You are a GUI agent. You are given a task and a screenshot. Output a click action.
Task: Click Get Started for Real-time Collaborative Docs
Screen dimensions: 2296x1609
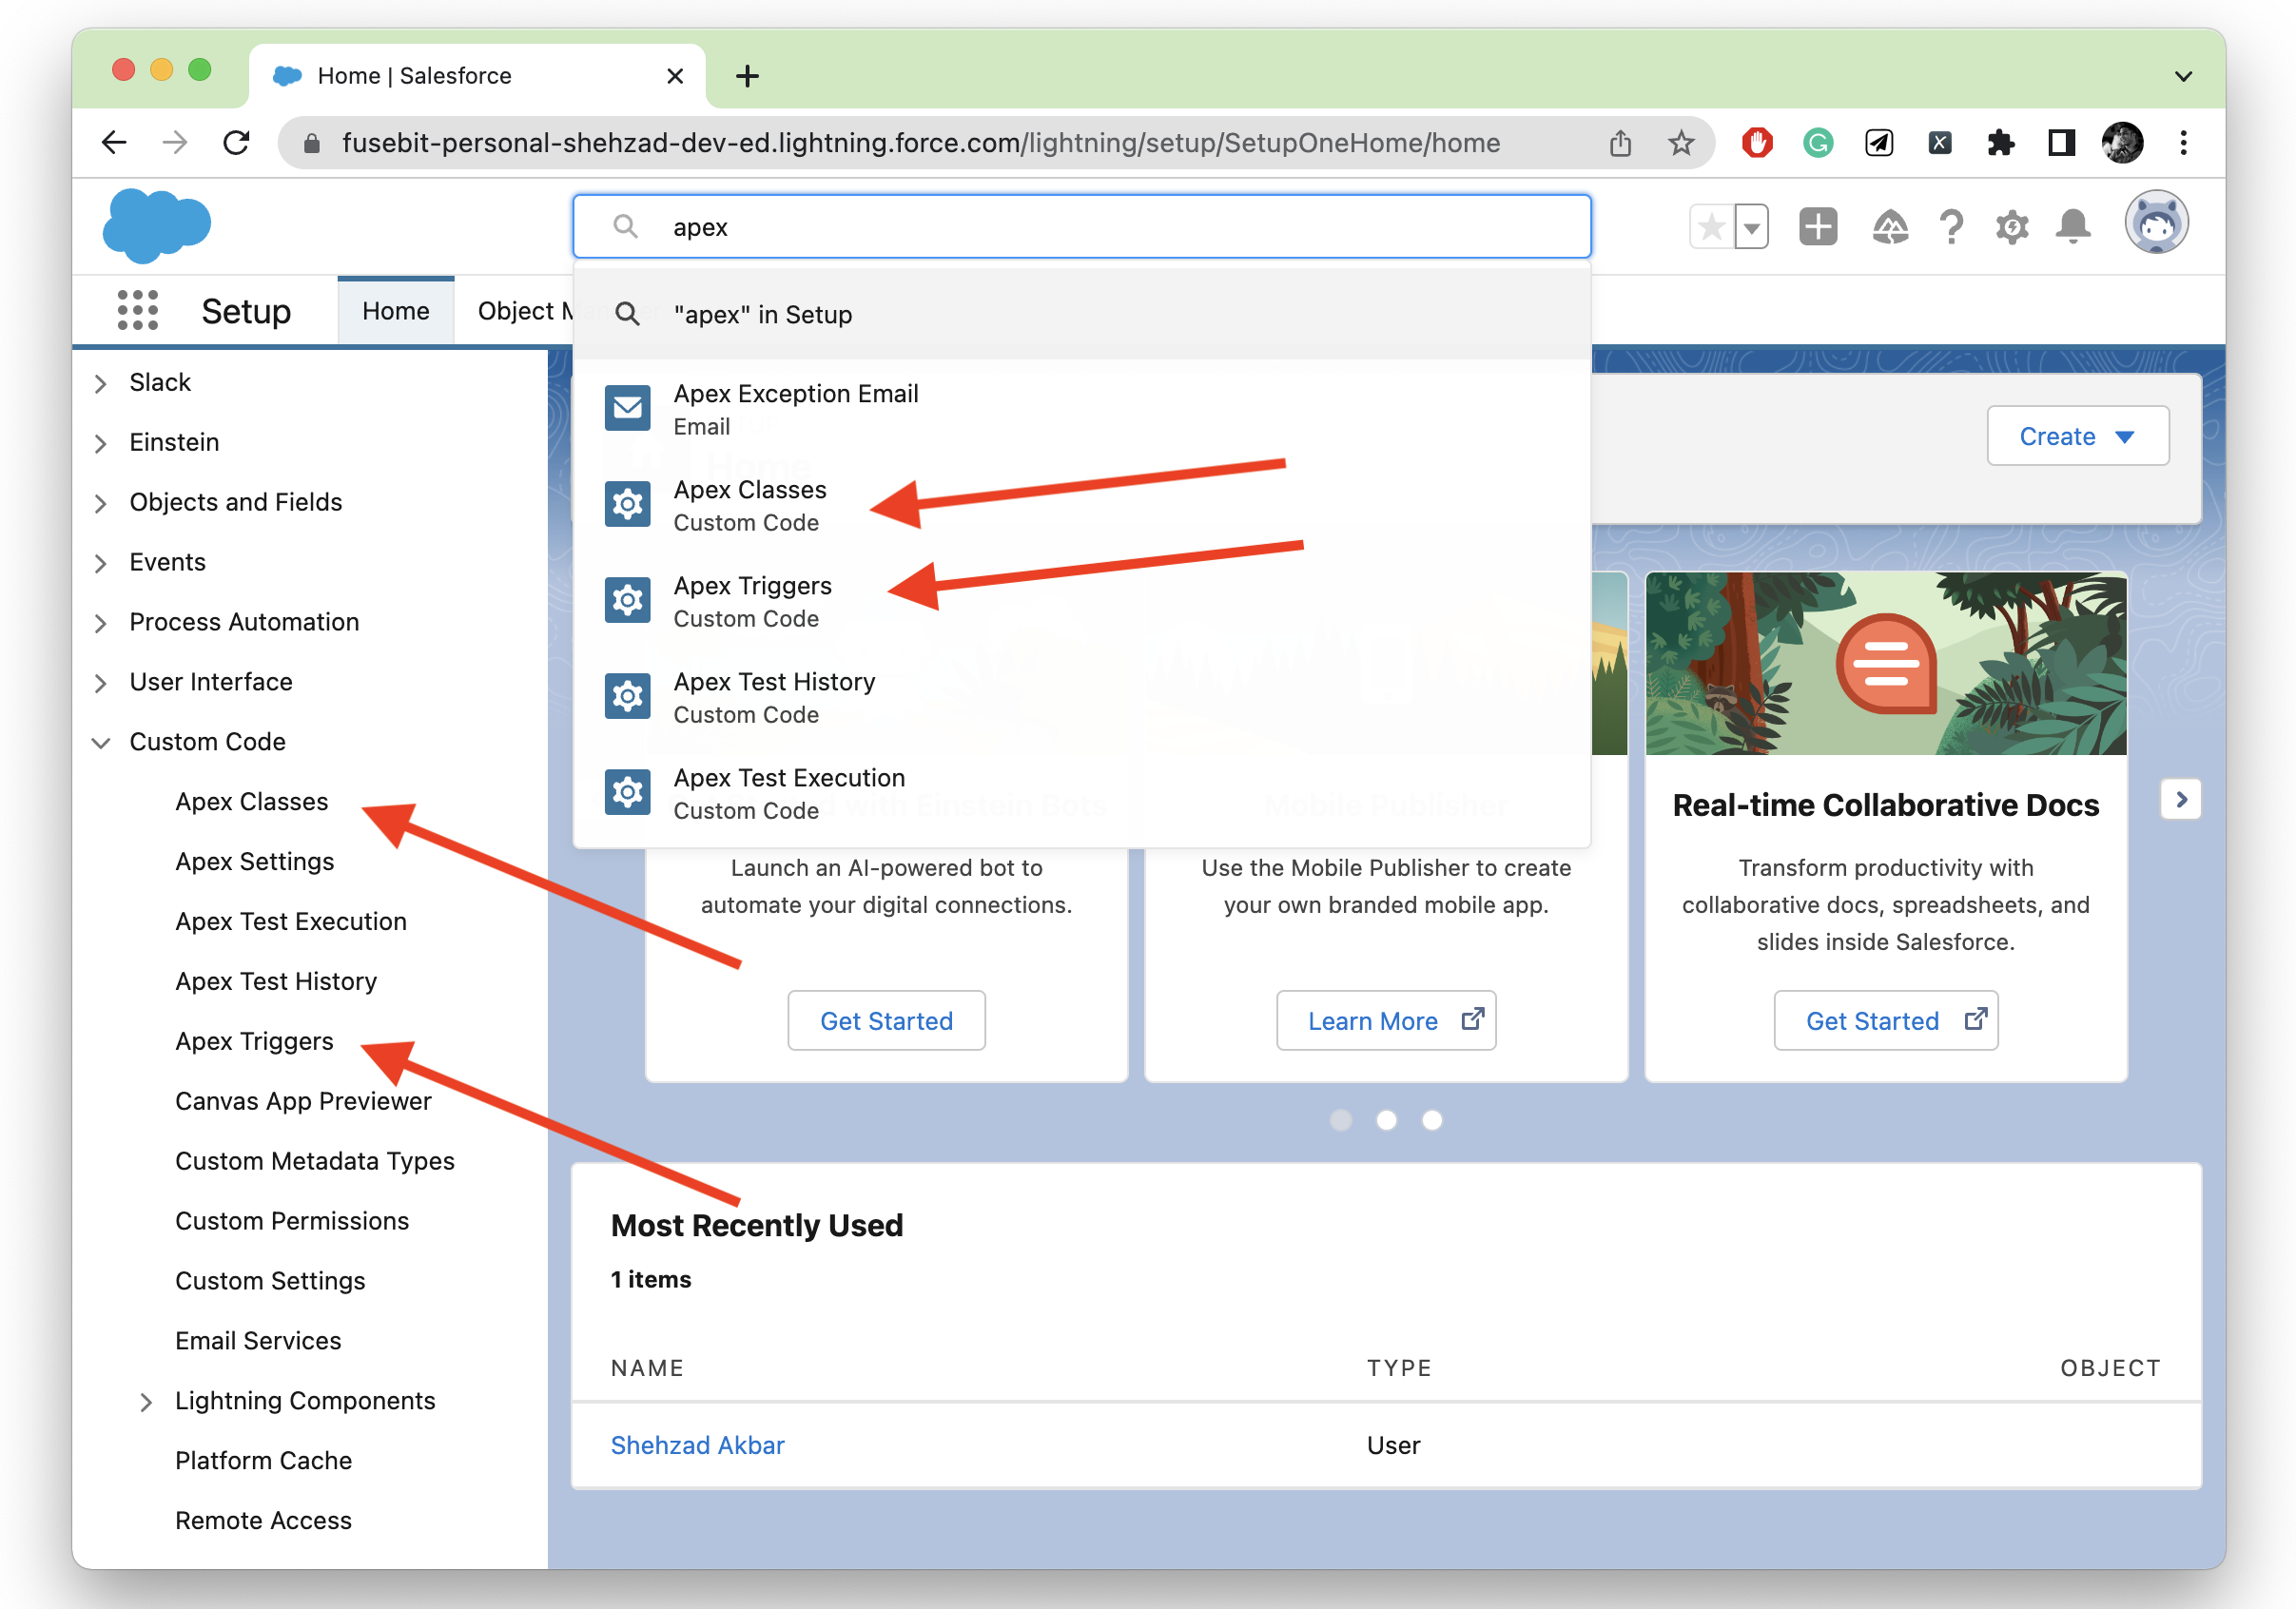(x=1885, y=1020)
